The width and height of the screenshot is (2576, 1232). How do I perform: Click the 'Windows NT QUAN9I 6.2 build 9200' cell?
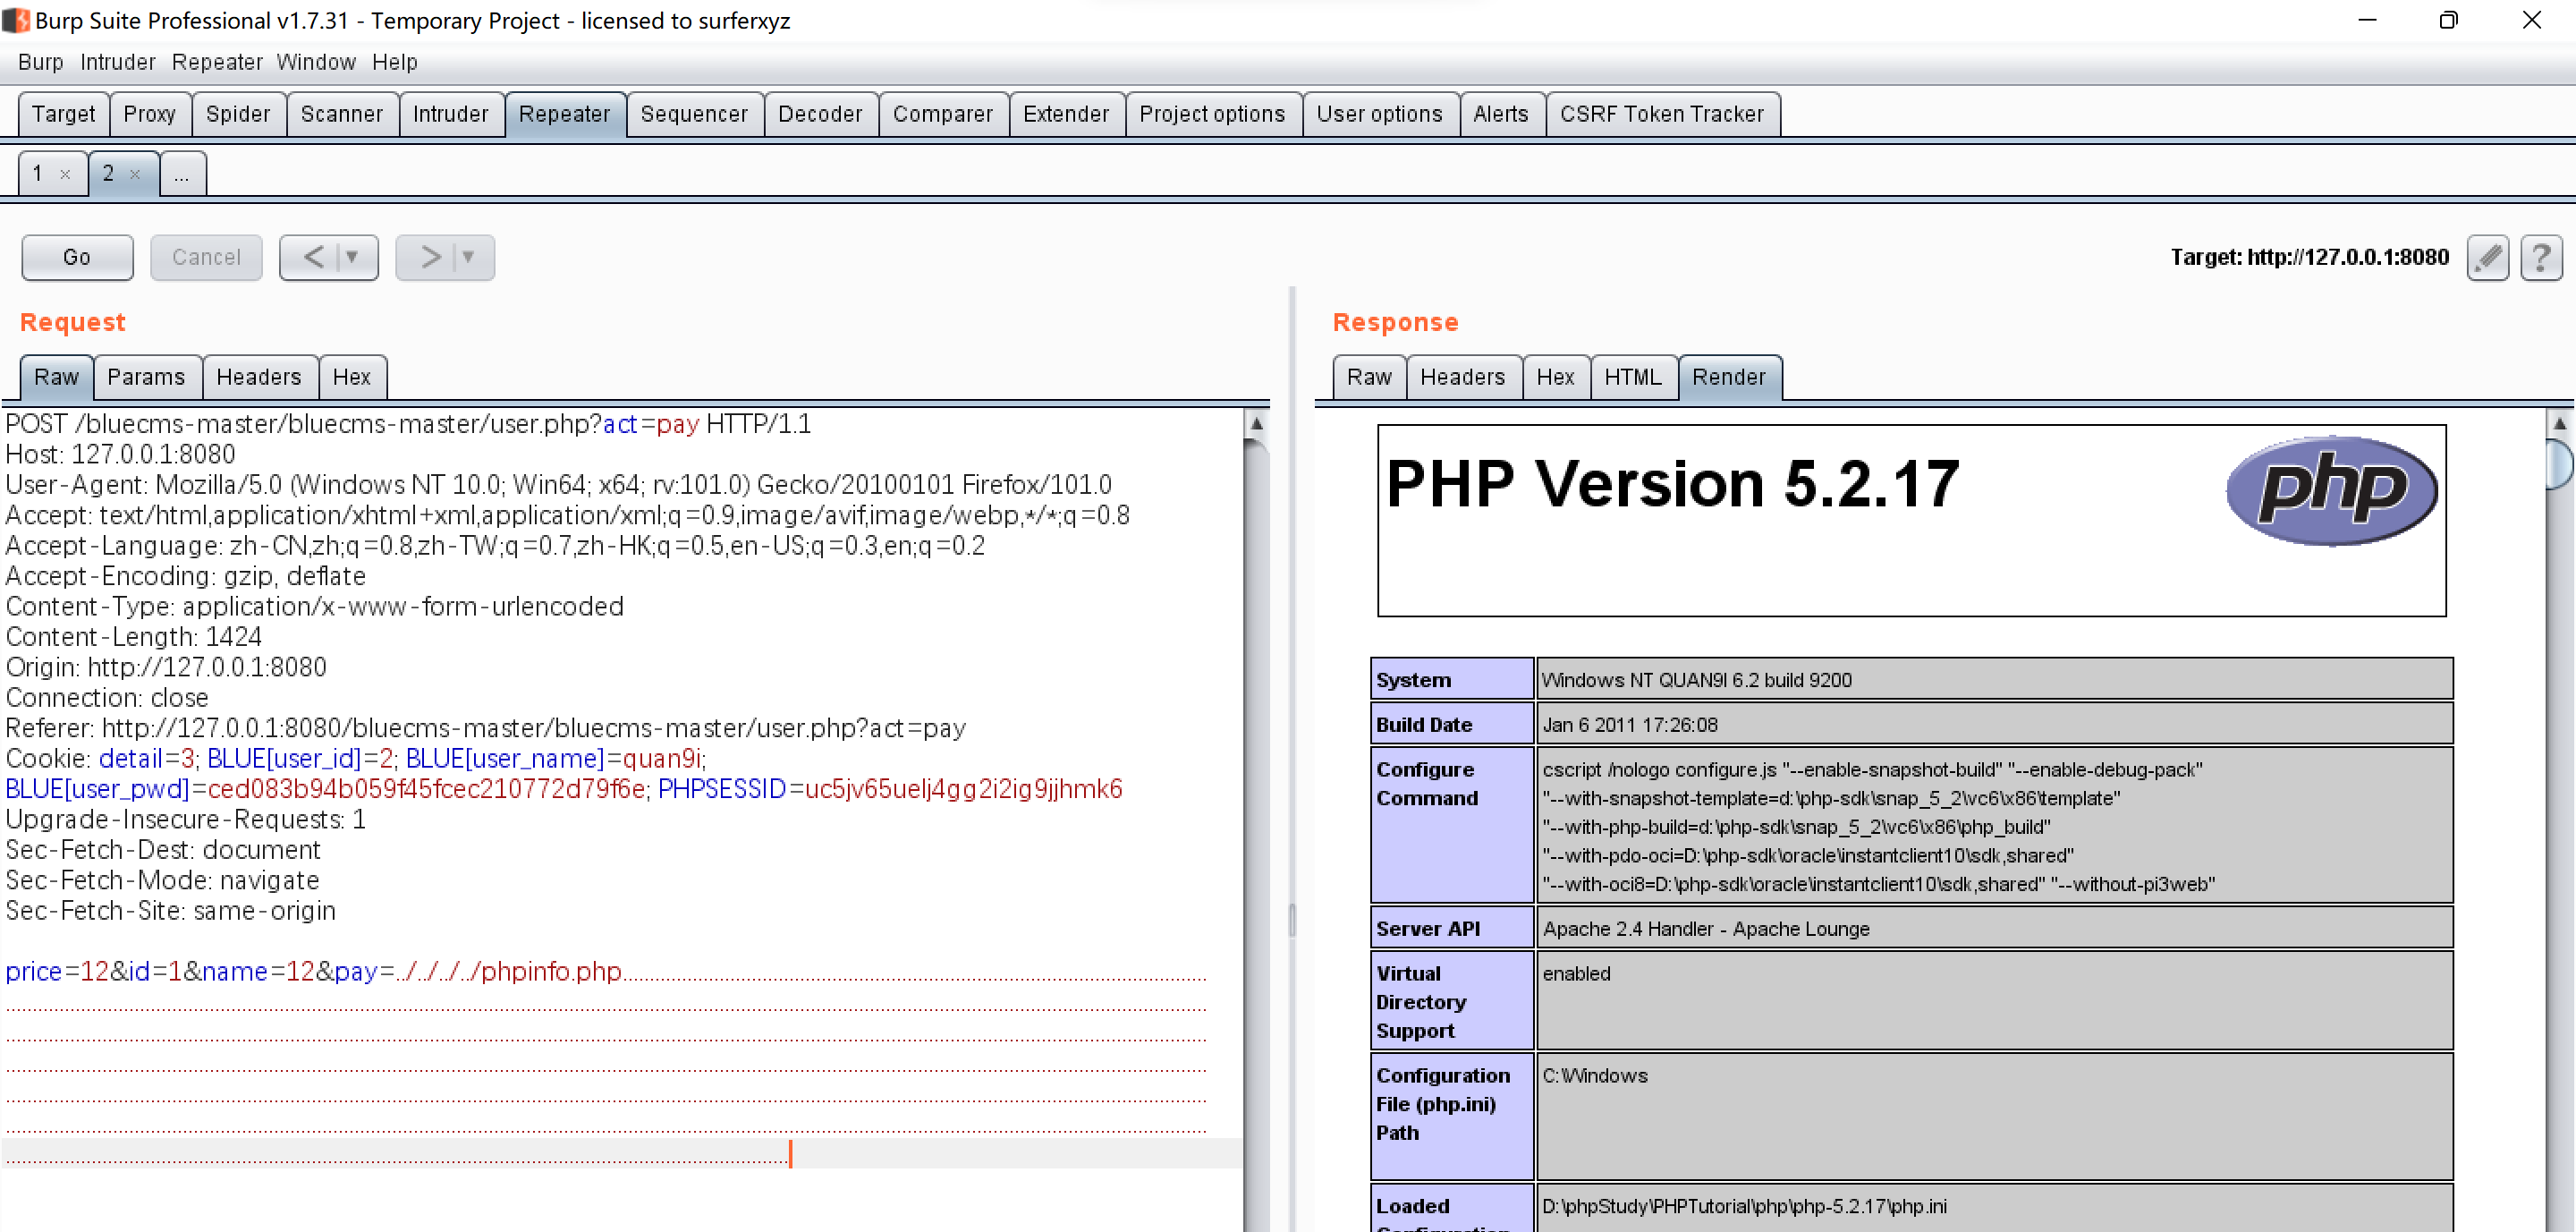(1995, 680)
